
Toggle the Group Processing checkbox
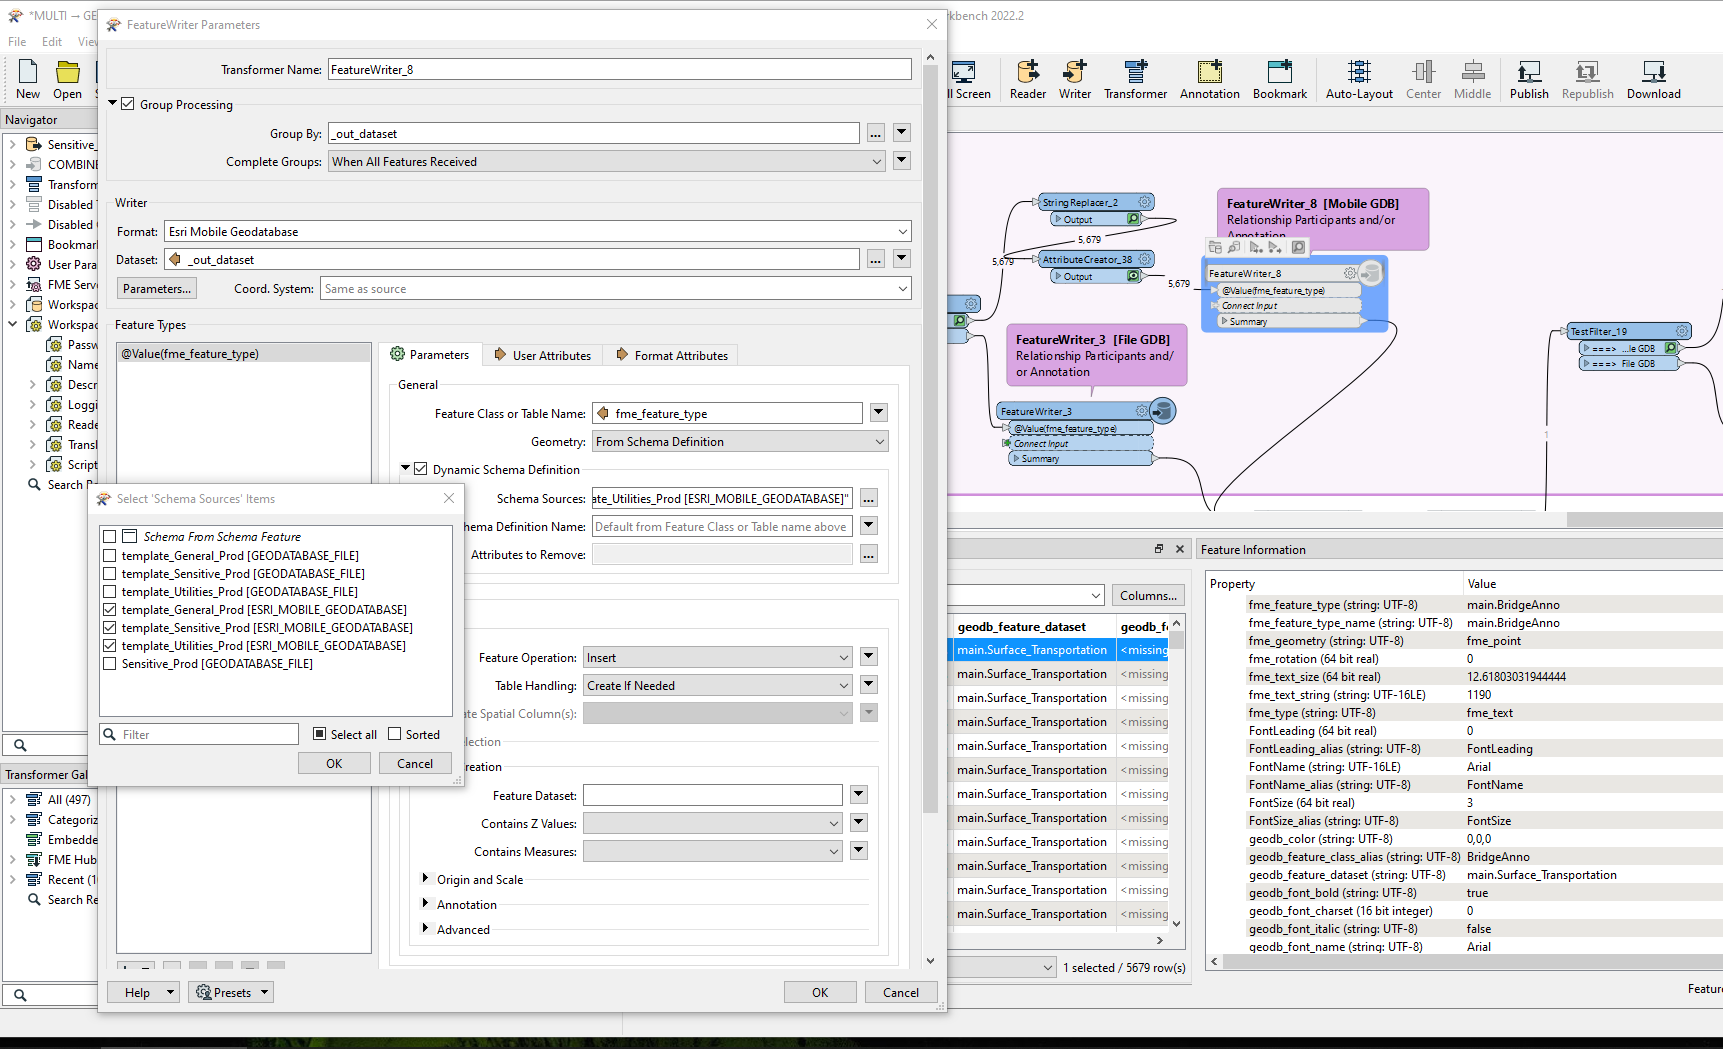128,104
